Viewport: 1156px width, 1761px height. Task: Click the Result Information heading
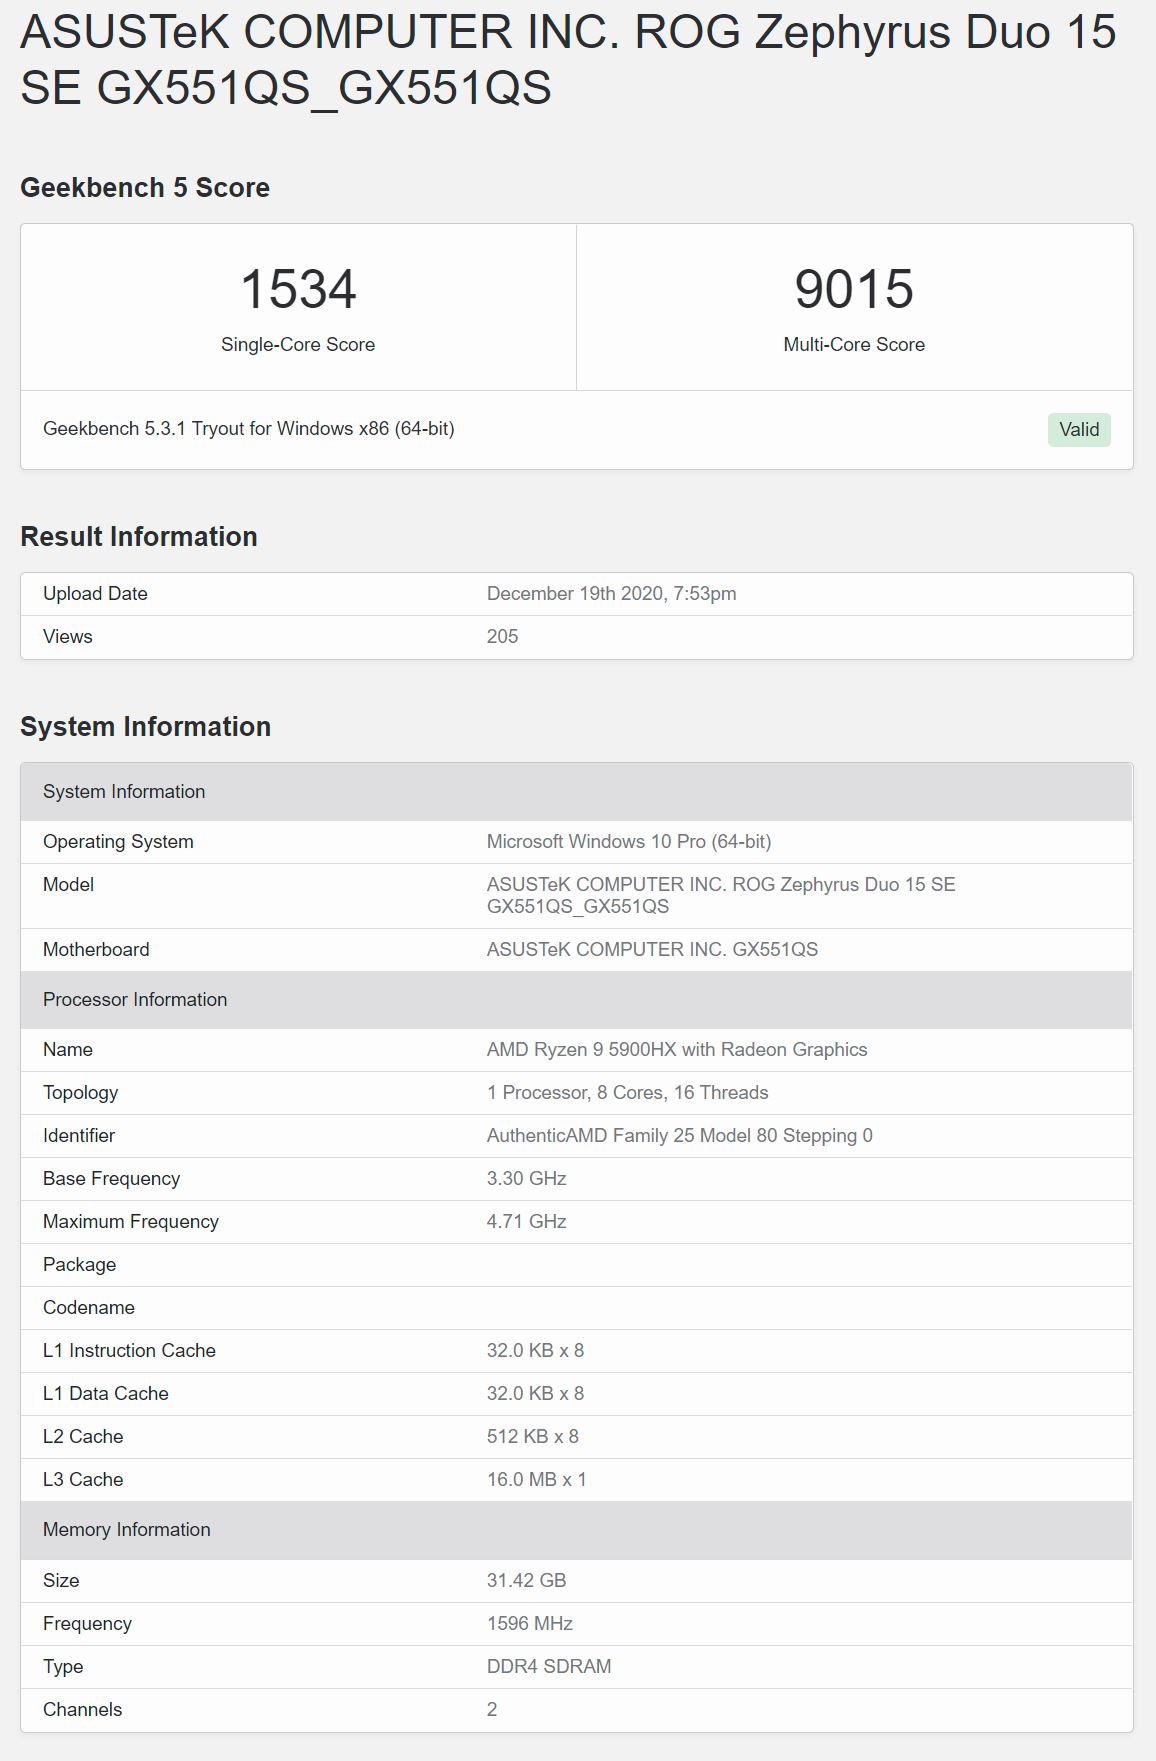(x=139, y=537)
